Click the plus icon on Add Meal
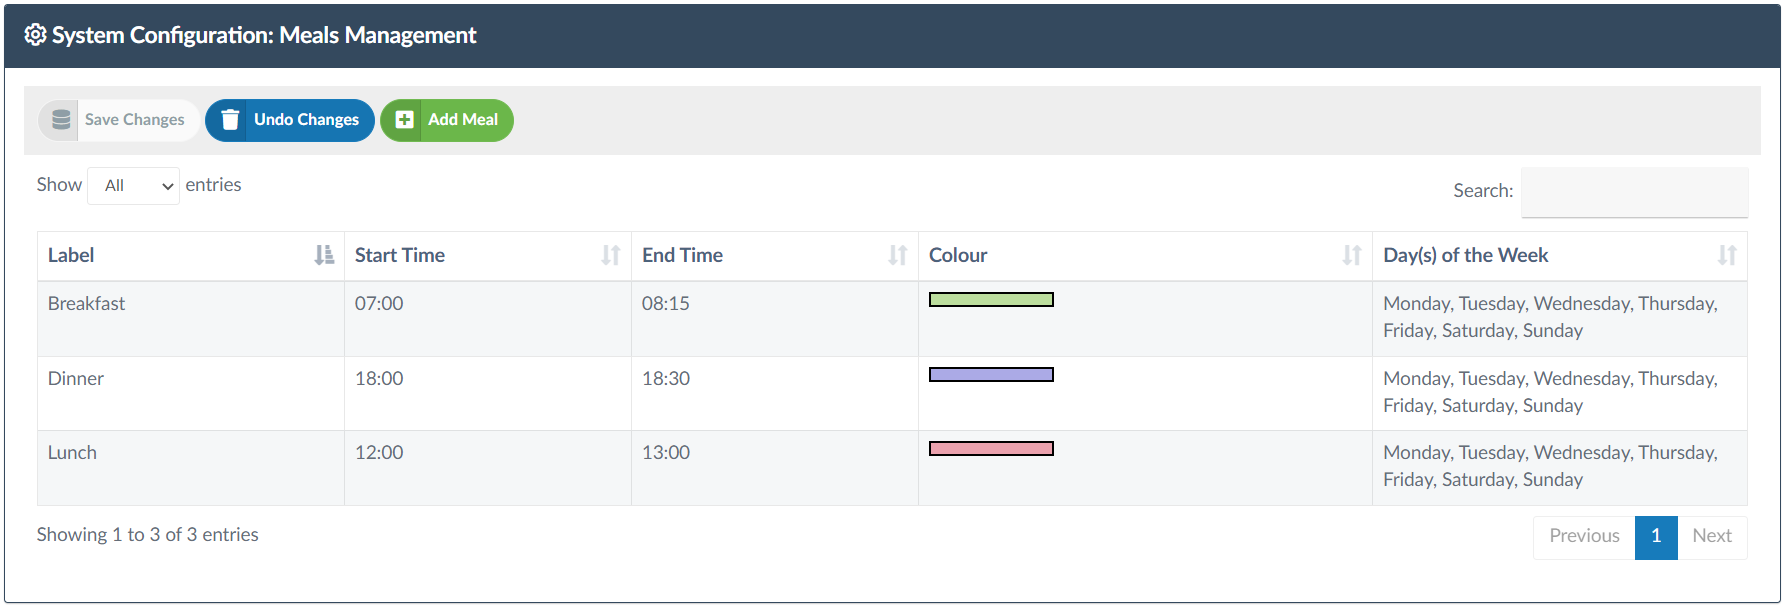Image resolution: width=1785 pixels, height=608 pixels. click(405, 120)
